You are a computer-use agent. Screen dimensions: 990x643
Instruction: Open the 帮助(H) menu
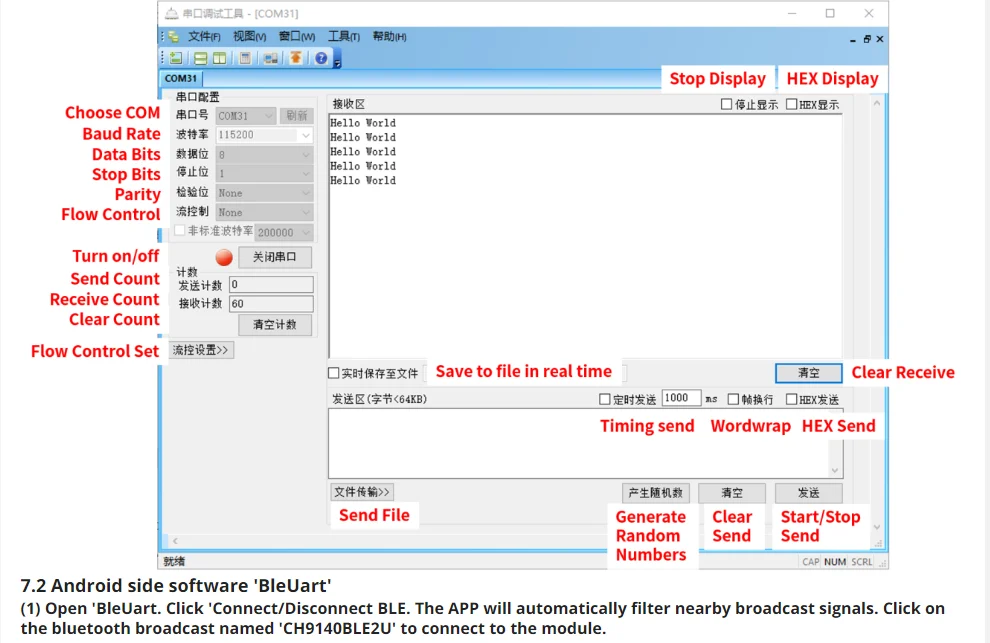[390, 37]
